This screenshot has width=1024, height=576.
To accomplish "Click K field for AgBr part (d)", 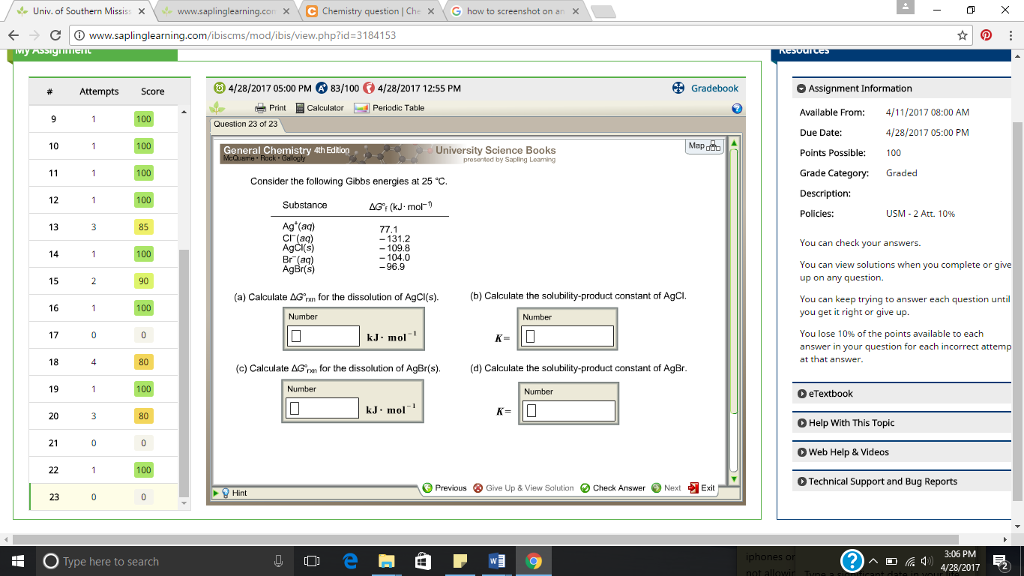I will point(569,410).
